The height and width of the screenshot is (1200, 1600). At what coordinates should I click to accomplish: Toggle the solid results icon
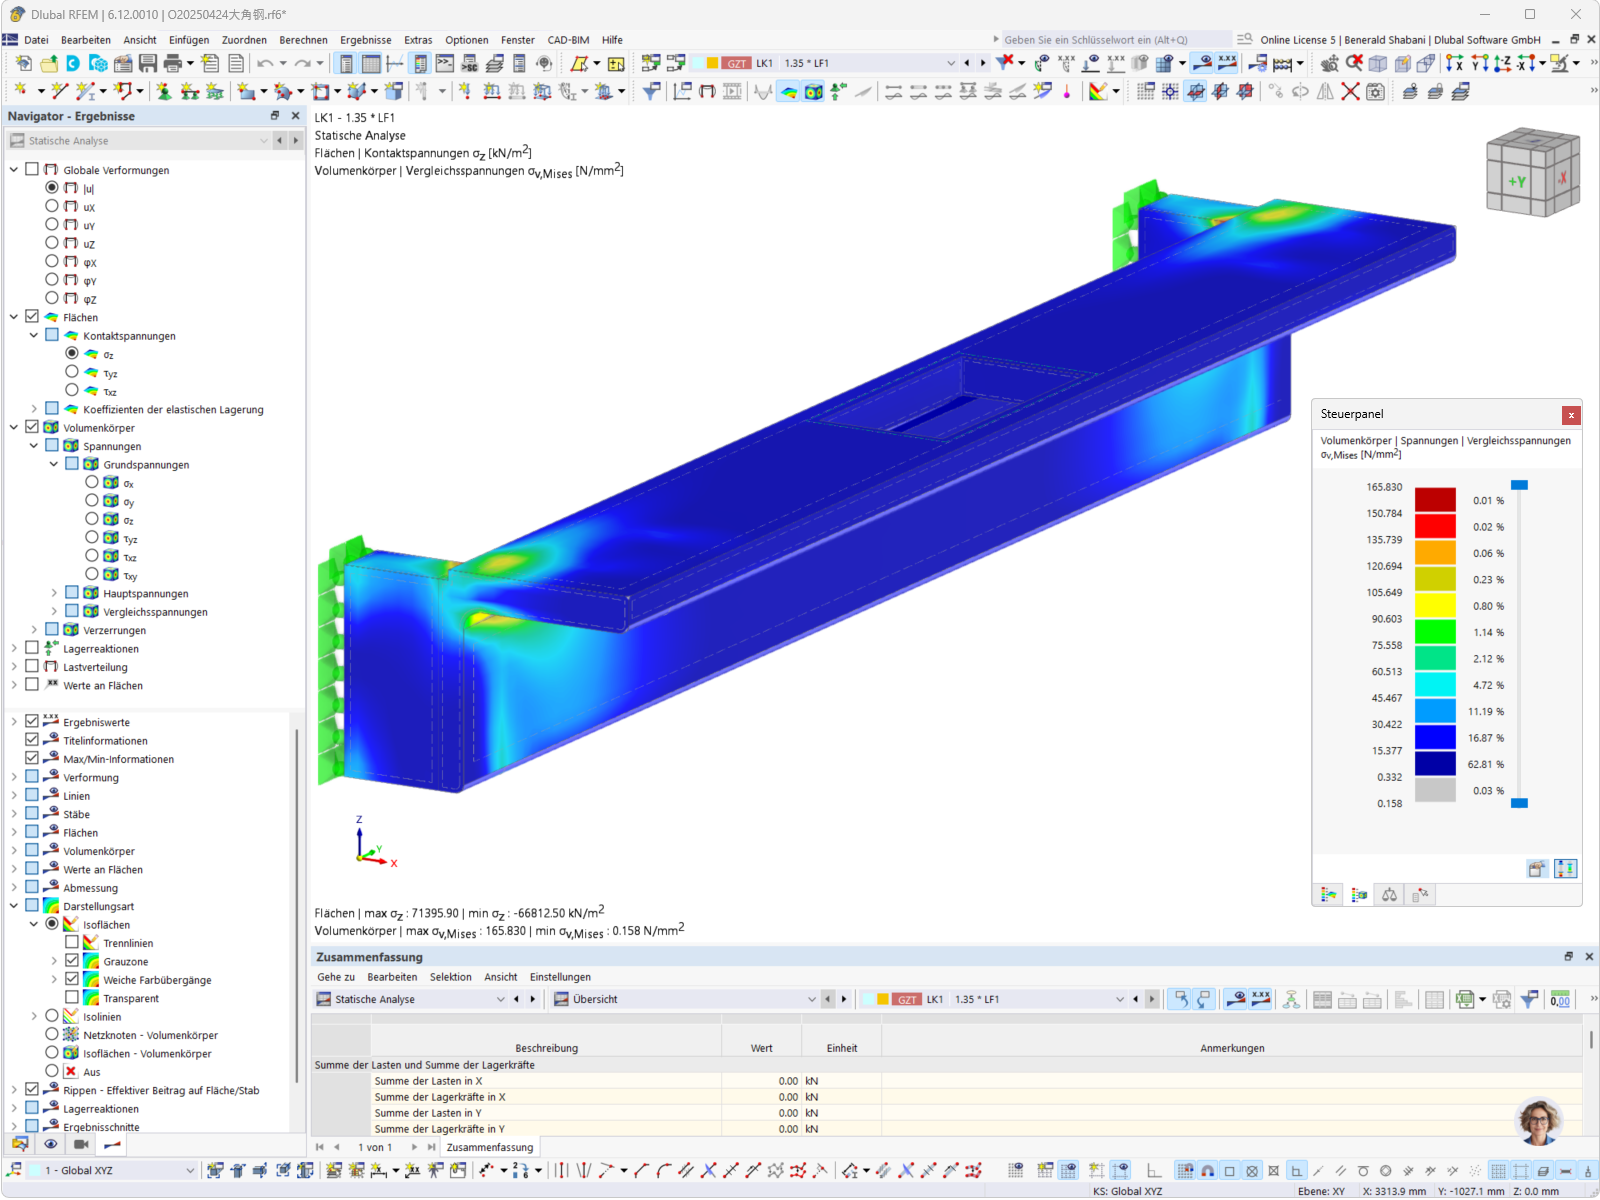pyautogui.click(x=814, y=92)
